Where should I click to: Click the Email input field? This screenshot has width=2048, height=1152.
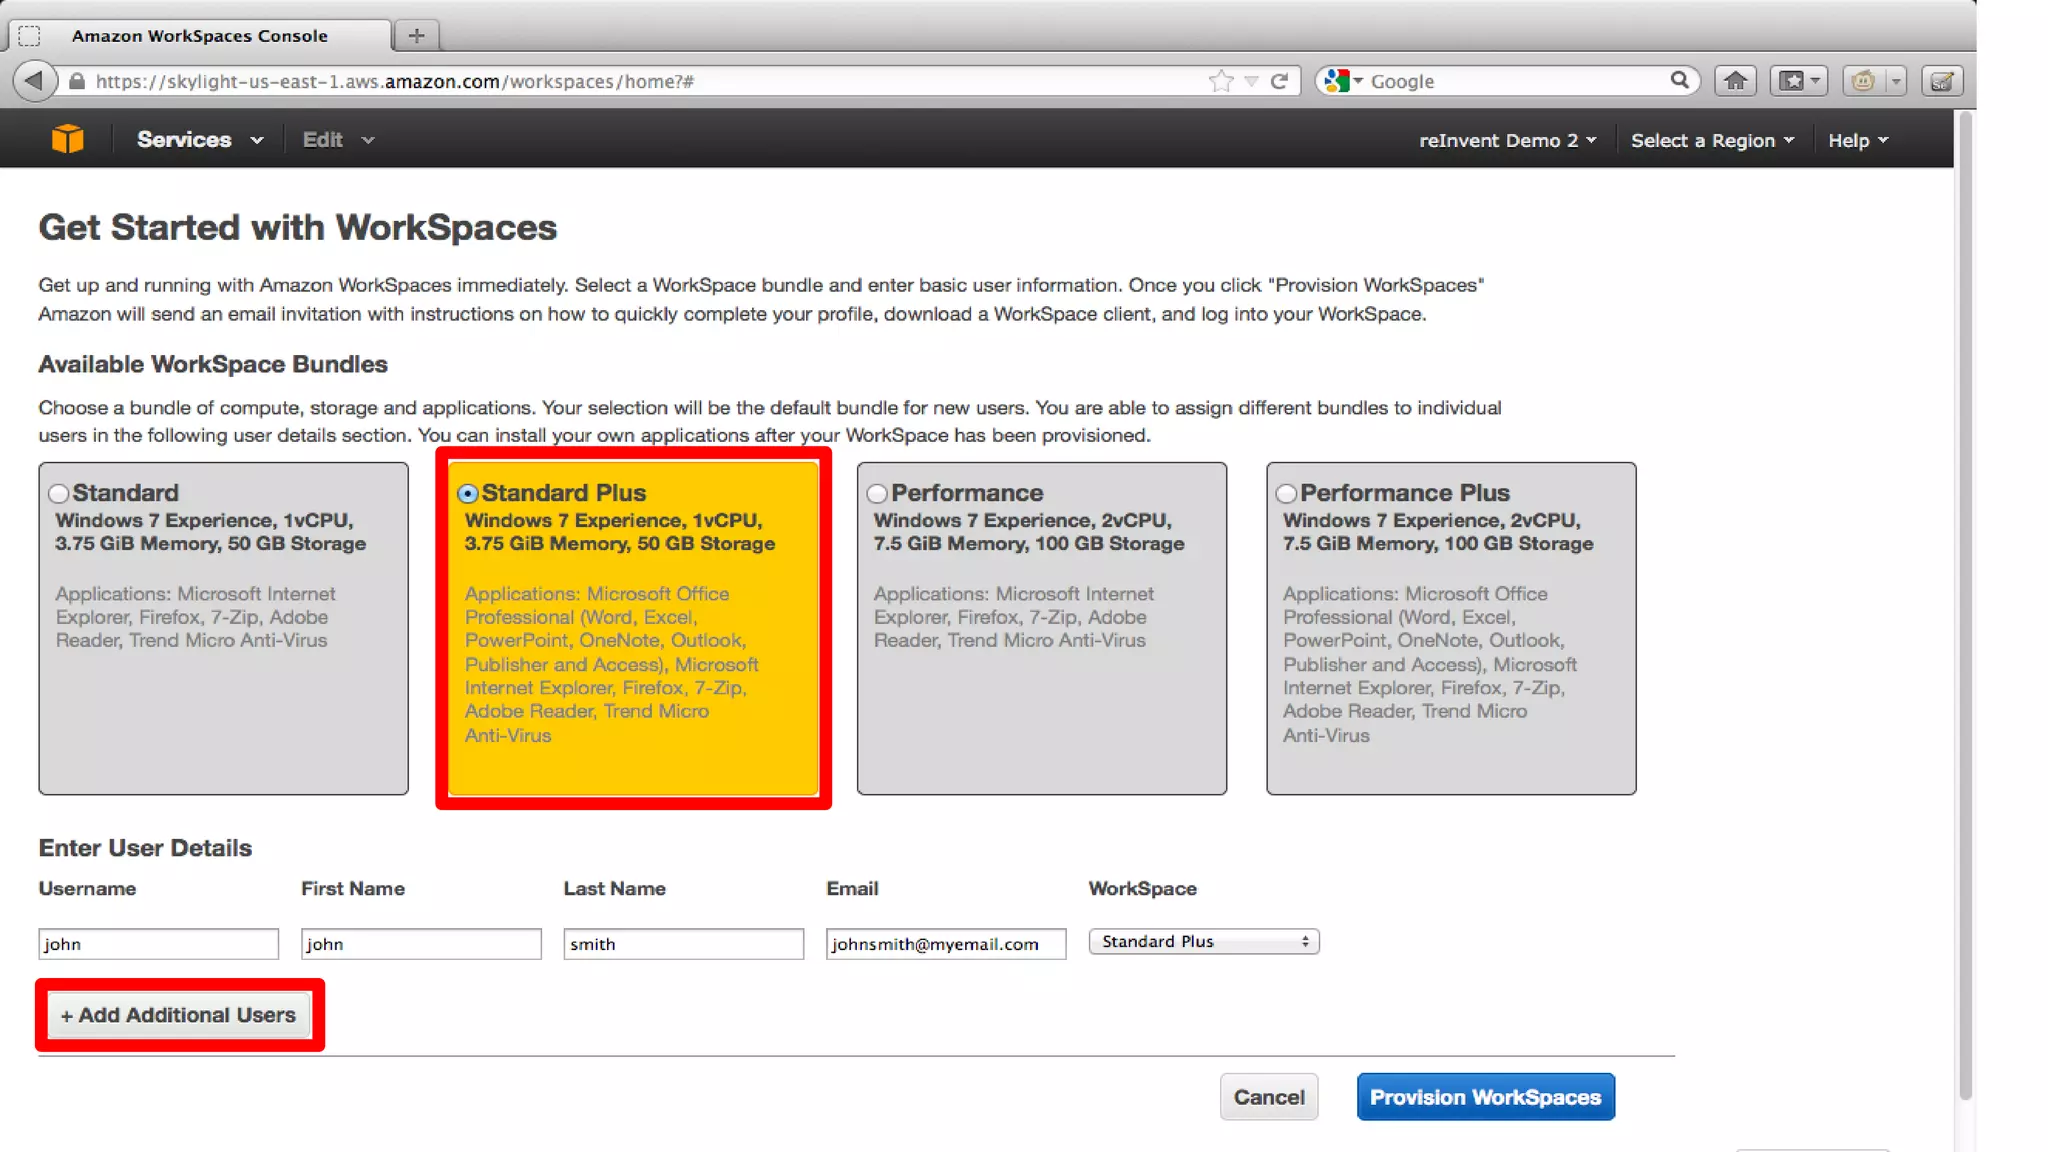(x=945, y=944)
